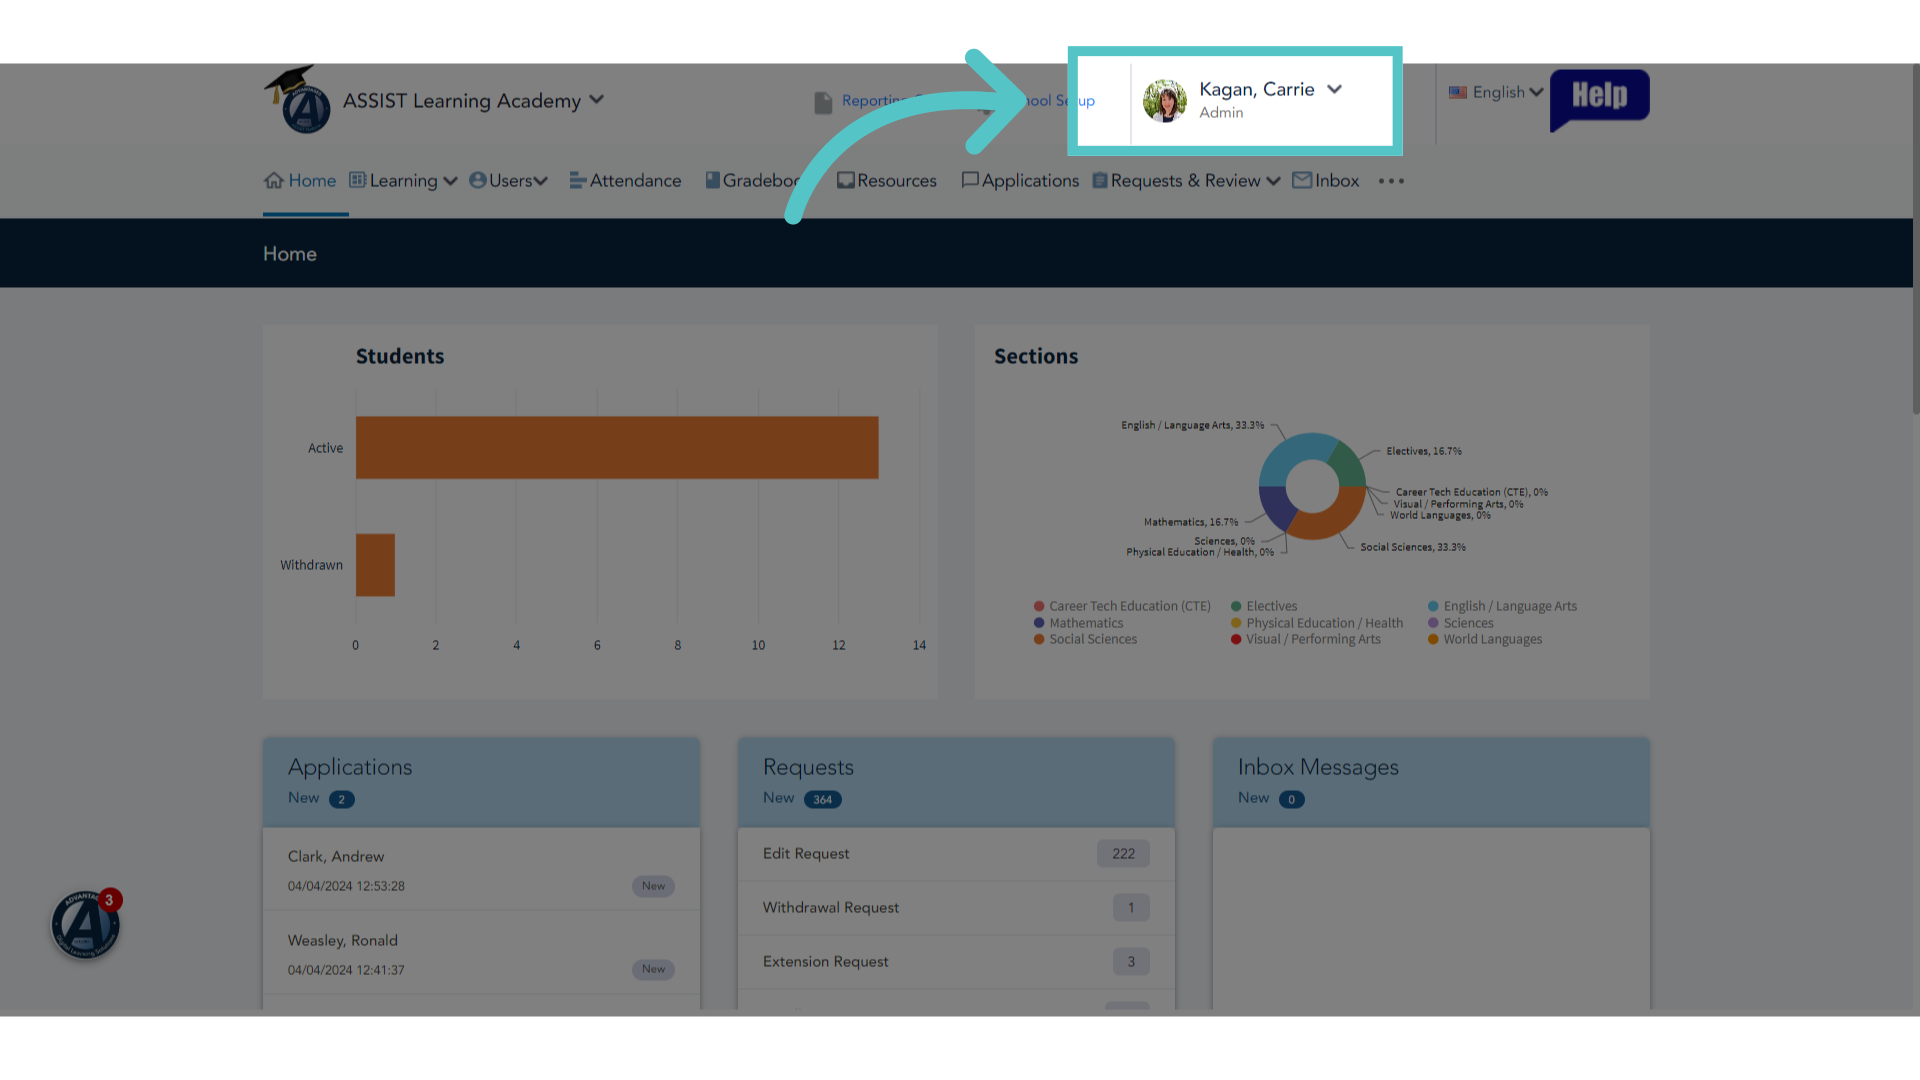The height and width of the screenshot is (1080, 1920).
Task: Click the ASSIST Learning Academy logo
Action: tap(298, 100)
